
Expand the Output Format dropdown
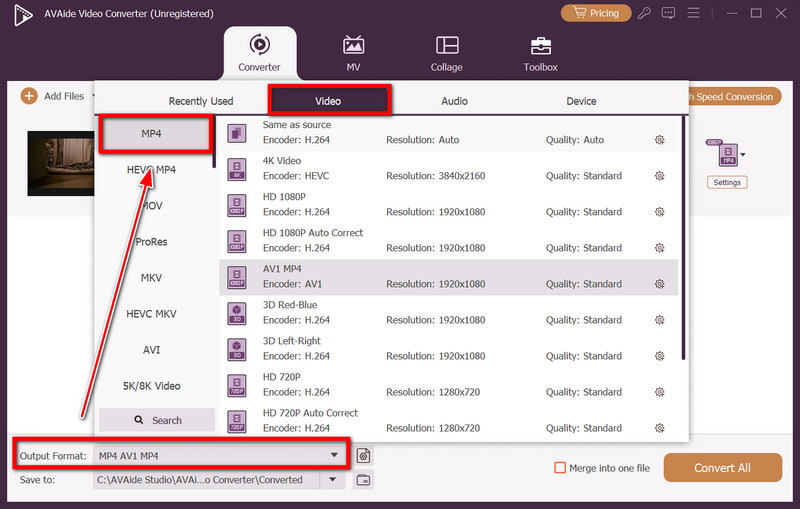click(334, 456)
